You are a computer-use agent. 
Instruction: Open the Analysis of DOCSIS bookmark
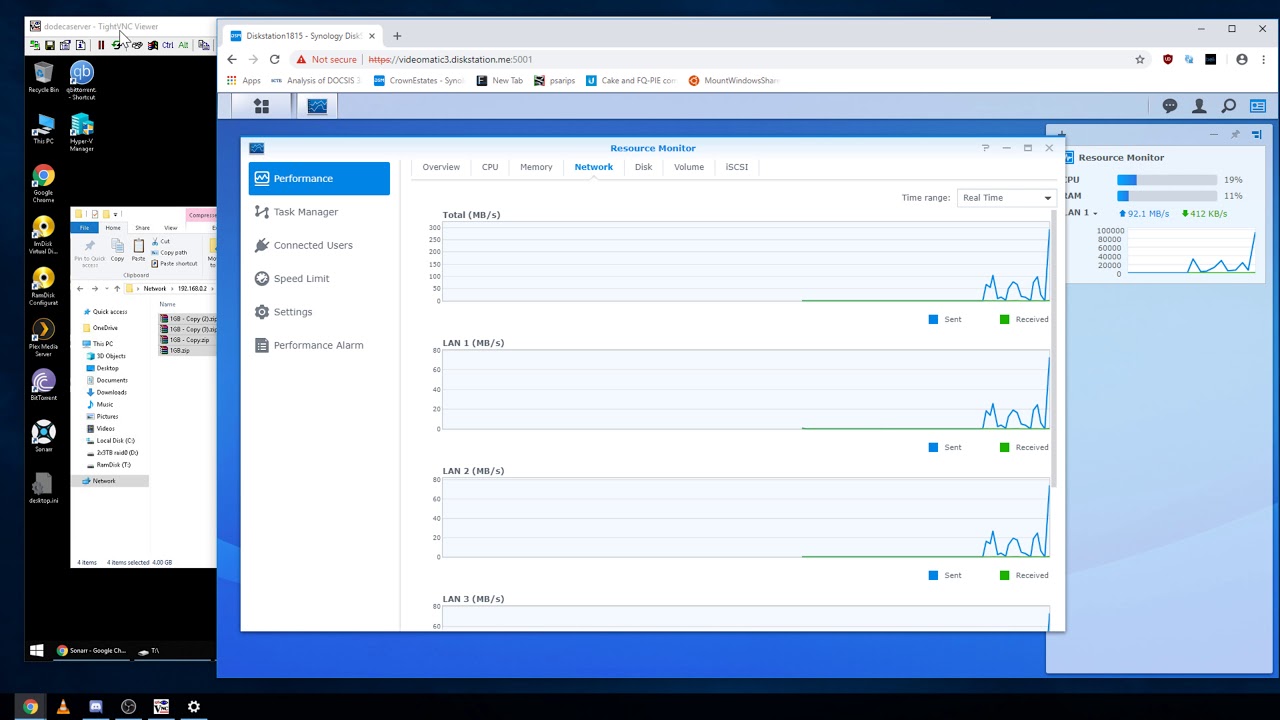tap(315, 80)
